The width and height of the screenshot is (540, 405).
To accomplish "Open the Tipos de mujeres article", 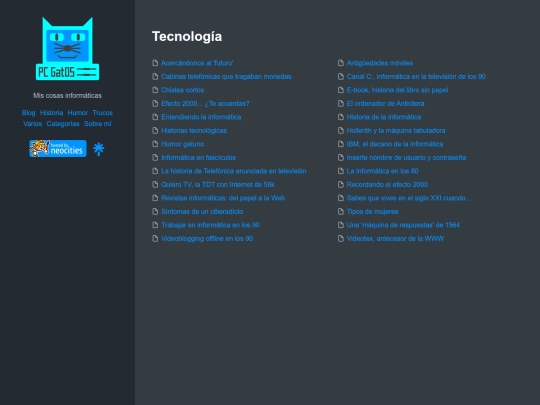I will [x=372, y=211].
